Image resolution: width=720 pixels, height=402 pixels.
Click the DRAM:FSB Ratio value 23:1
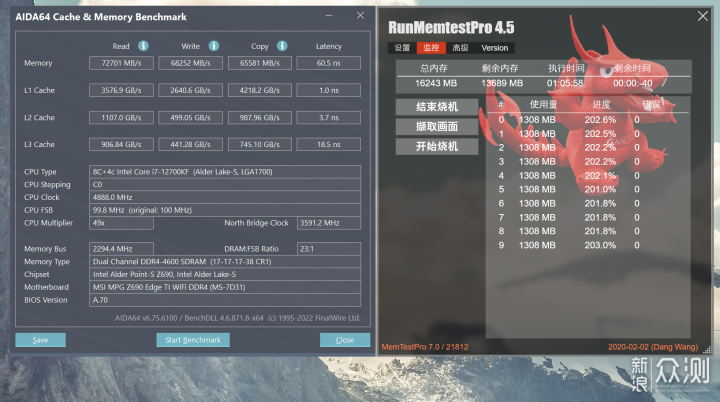click(329, 249)
